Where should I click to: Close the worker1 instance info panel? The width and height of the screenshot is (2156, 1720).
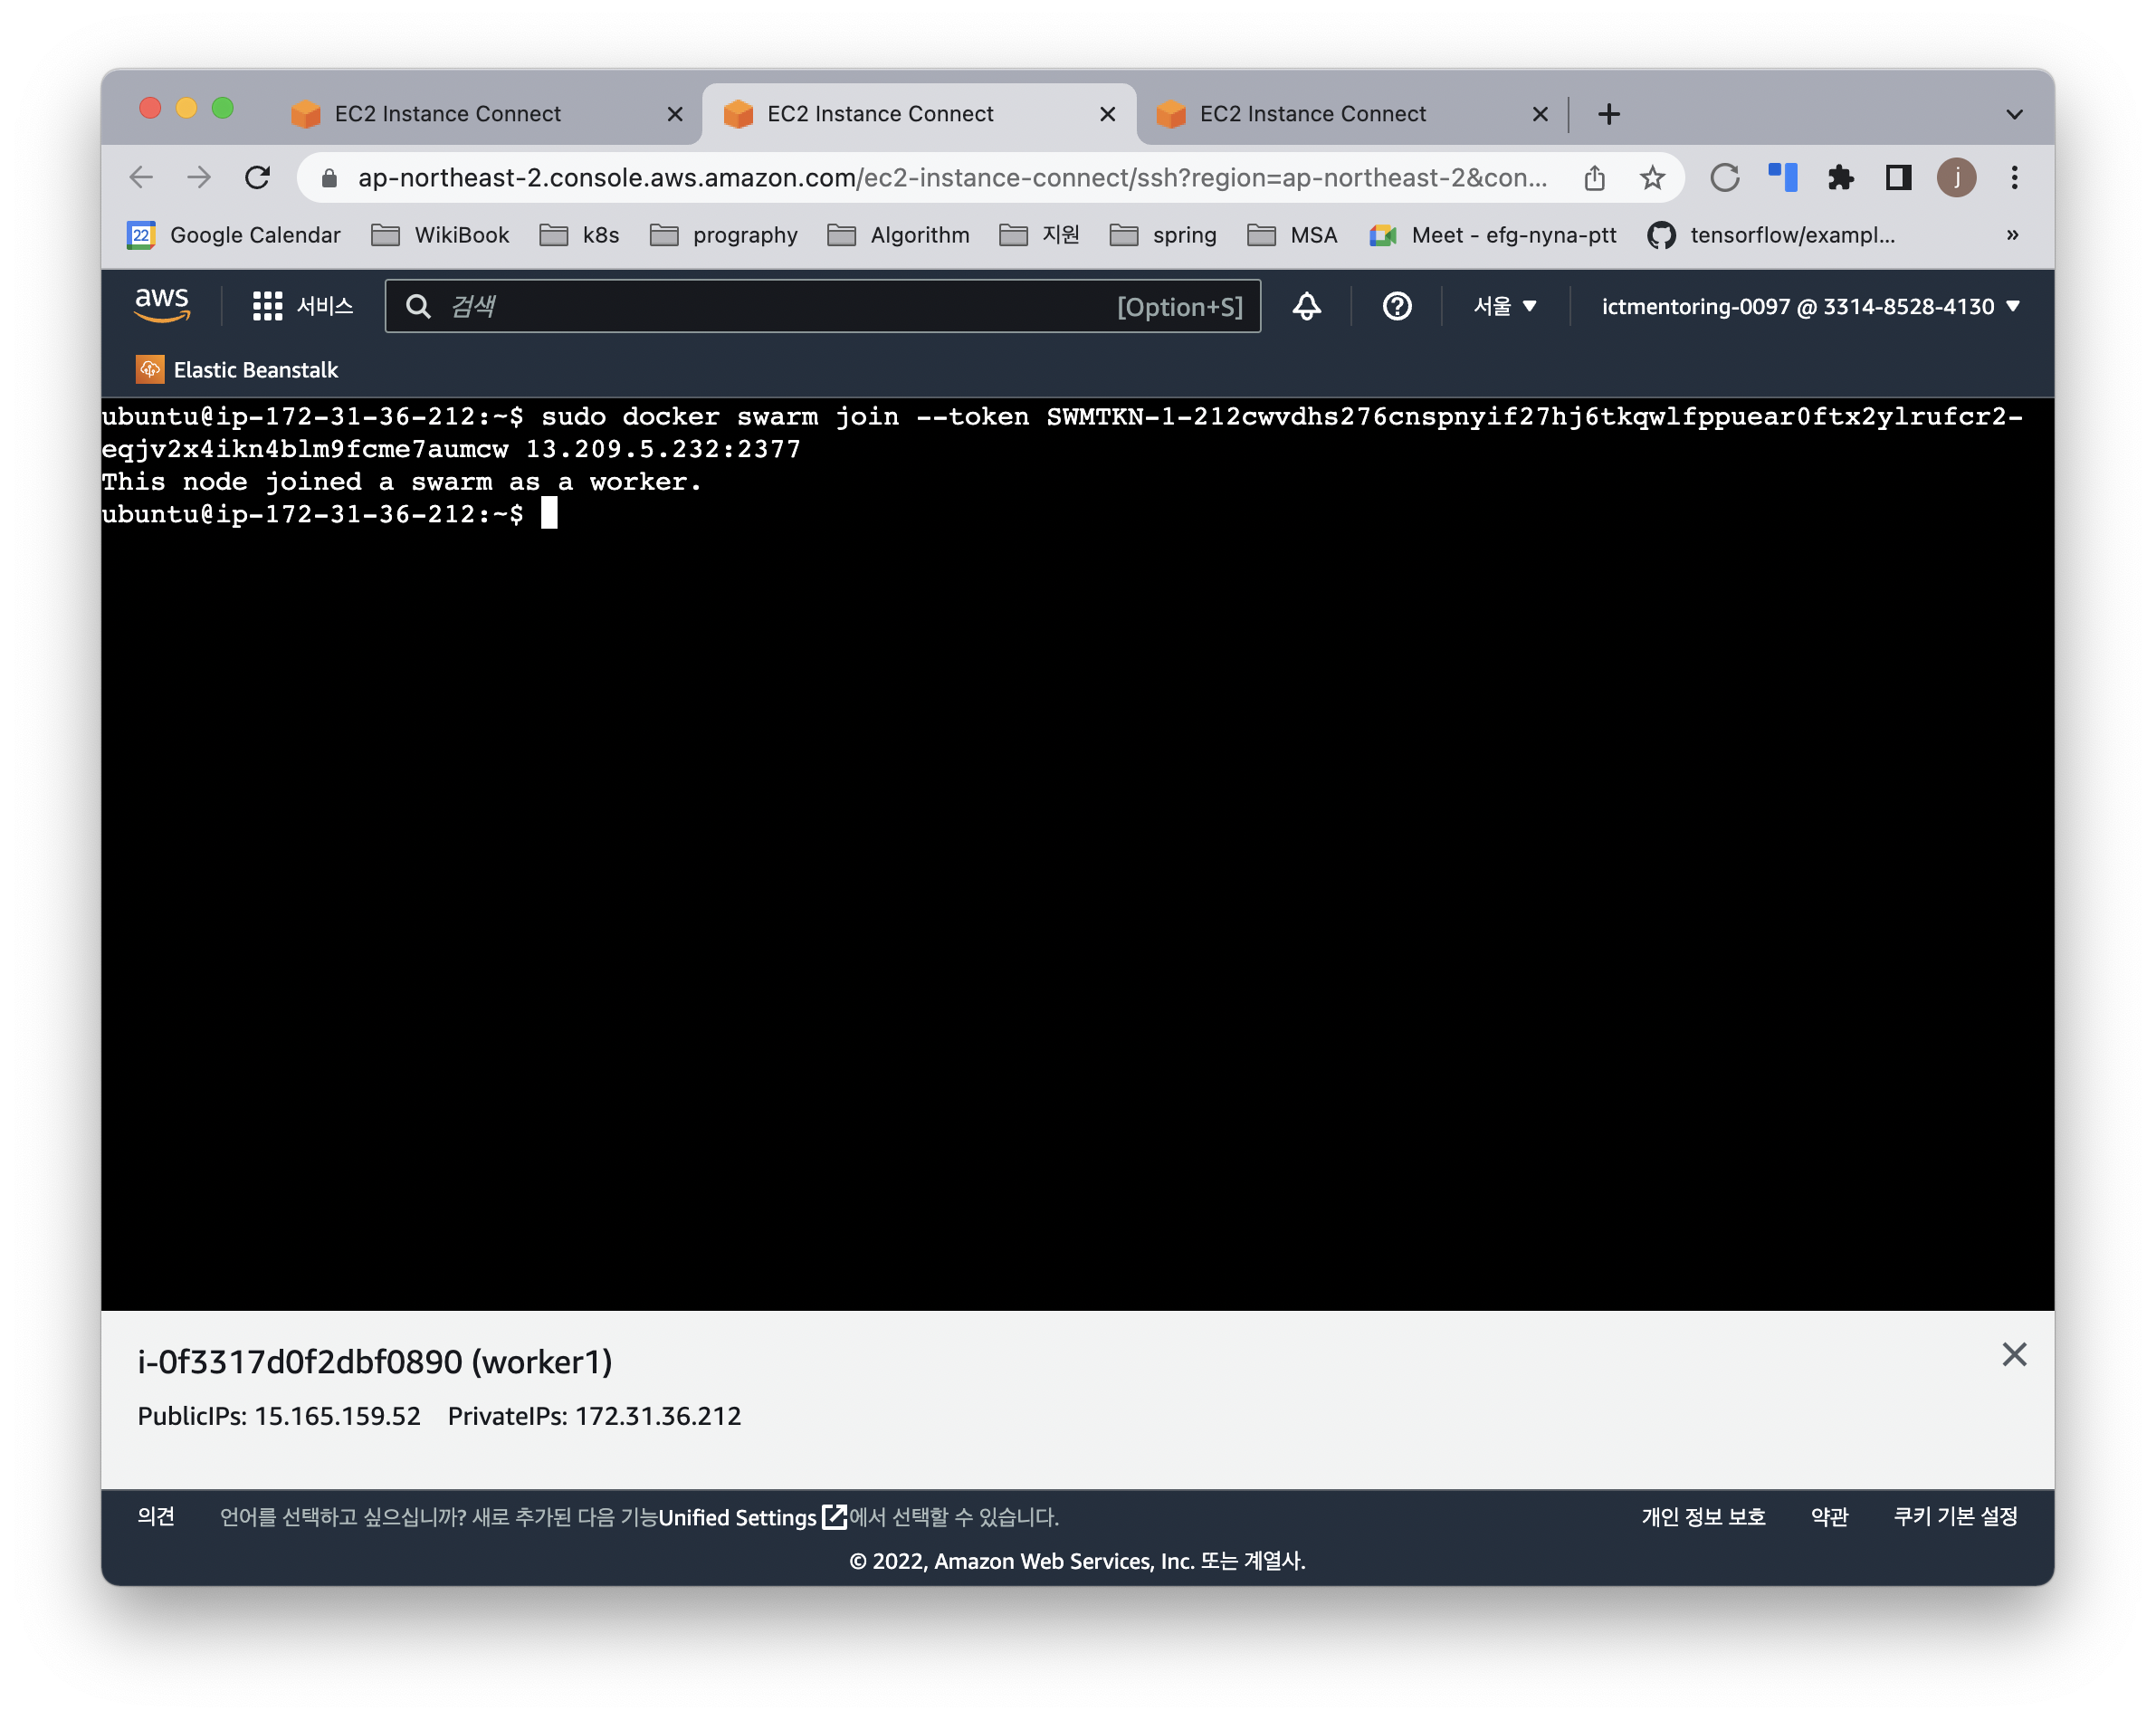2014,1354
